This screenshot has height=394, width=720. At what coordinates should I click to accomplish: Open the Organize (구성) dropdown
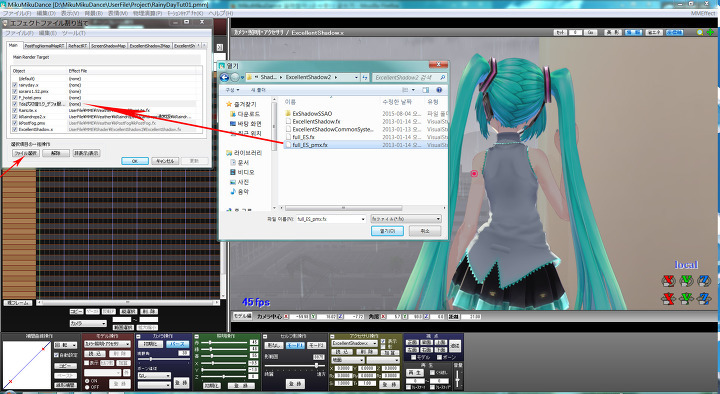click(232, 90)
